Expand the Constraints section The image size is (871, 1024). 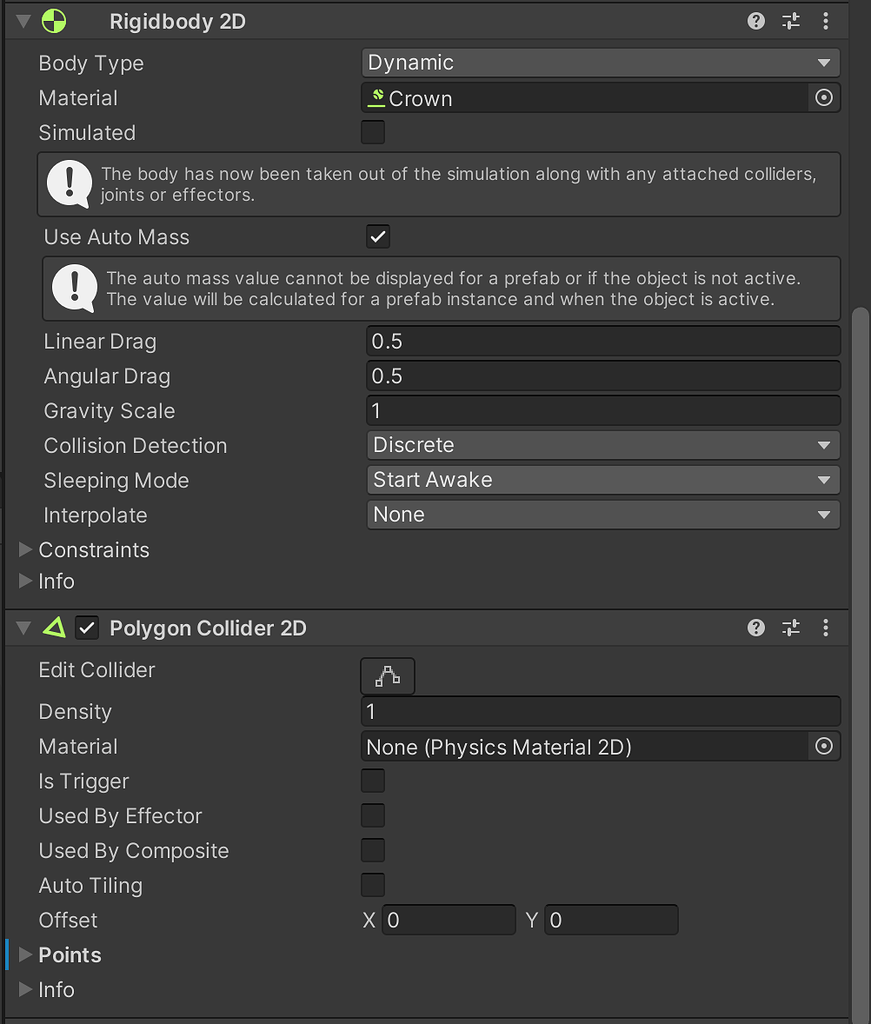point(26,550)
